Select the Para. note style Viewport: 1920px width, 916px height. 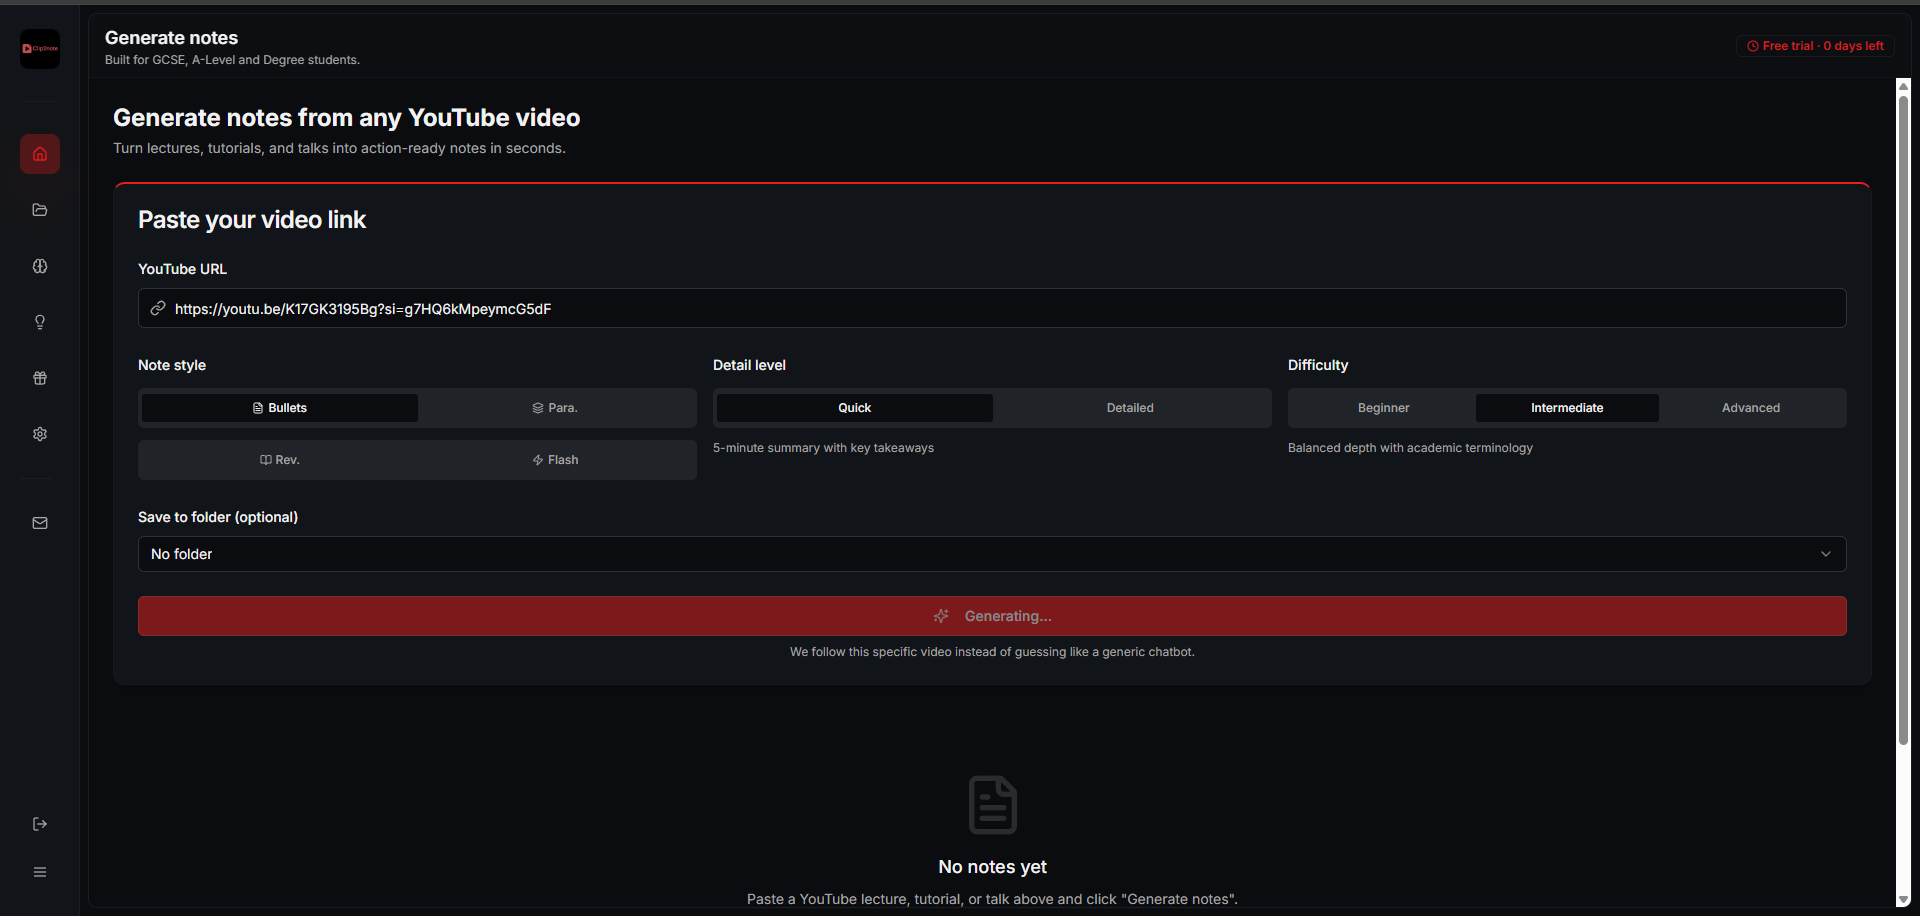pyautogui.click(x=555, y=408)
